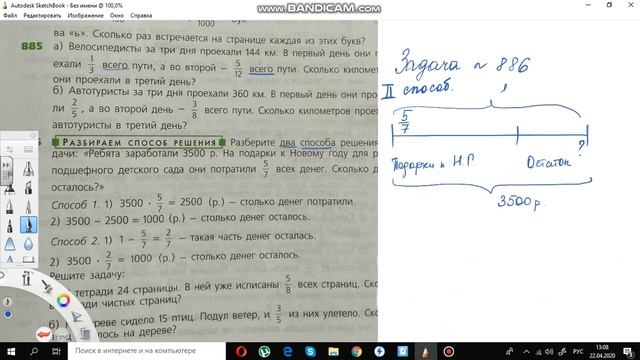Screen dimensions: 640x360
Task: Click the volume speaker tray icon
Action: tap(549, 351)
